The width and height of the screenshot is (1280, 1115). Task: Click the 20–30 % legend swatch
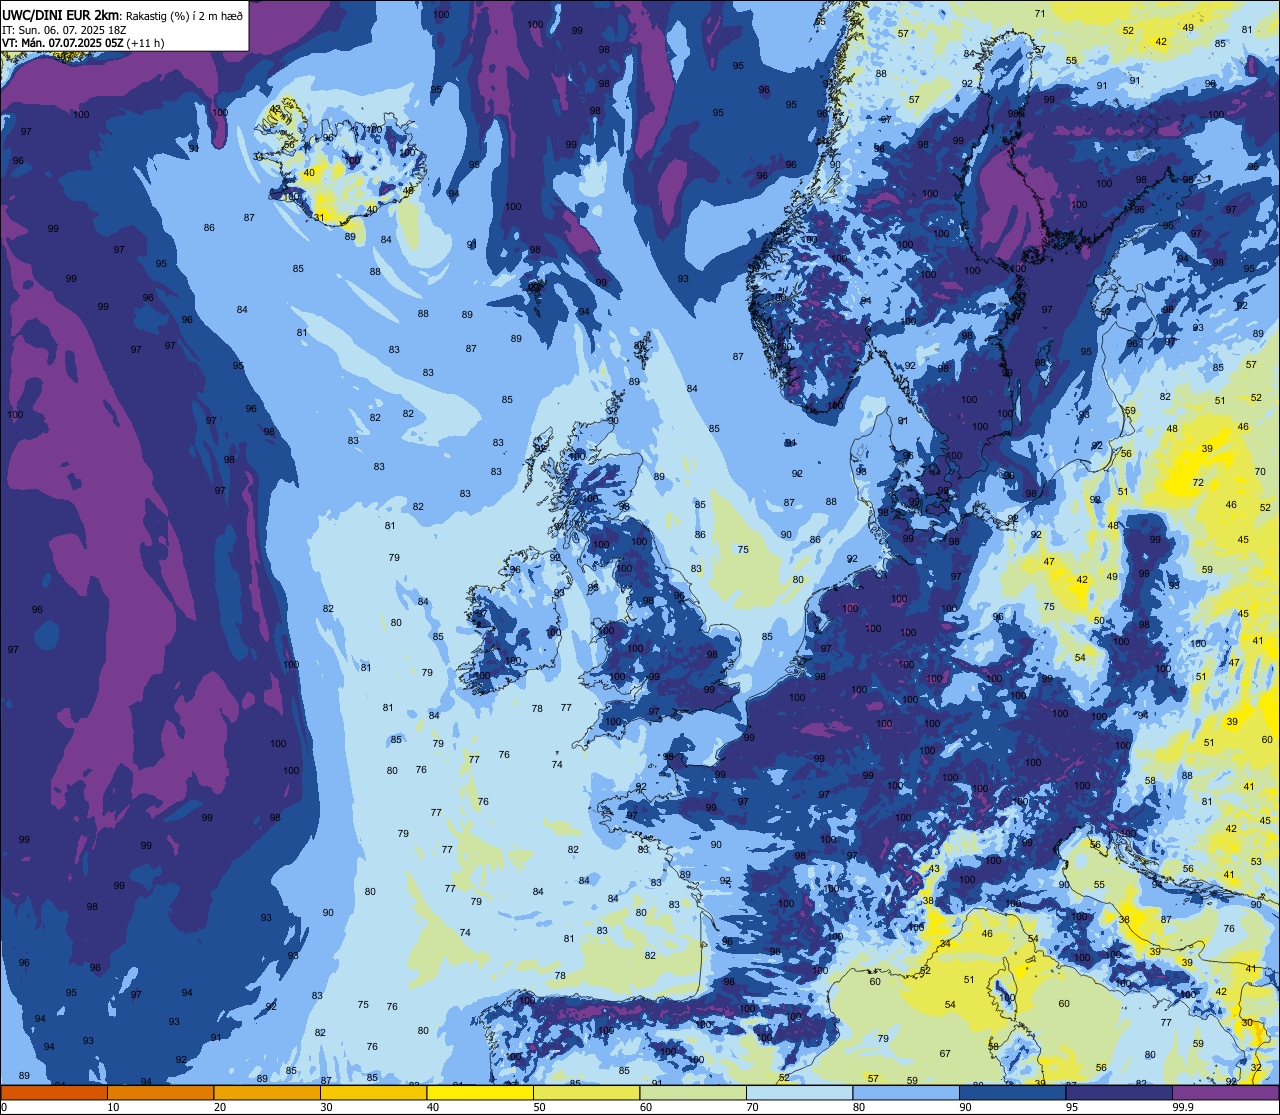(267, 1093)
